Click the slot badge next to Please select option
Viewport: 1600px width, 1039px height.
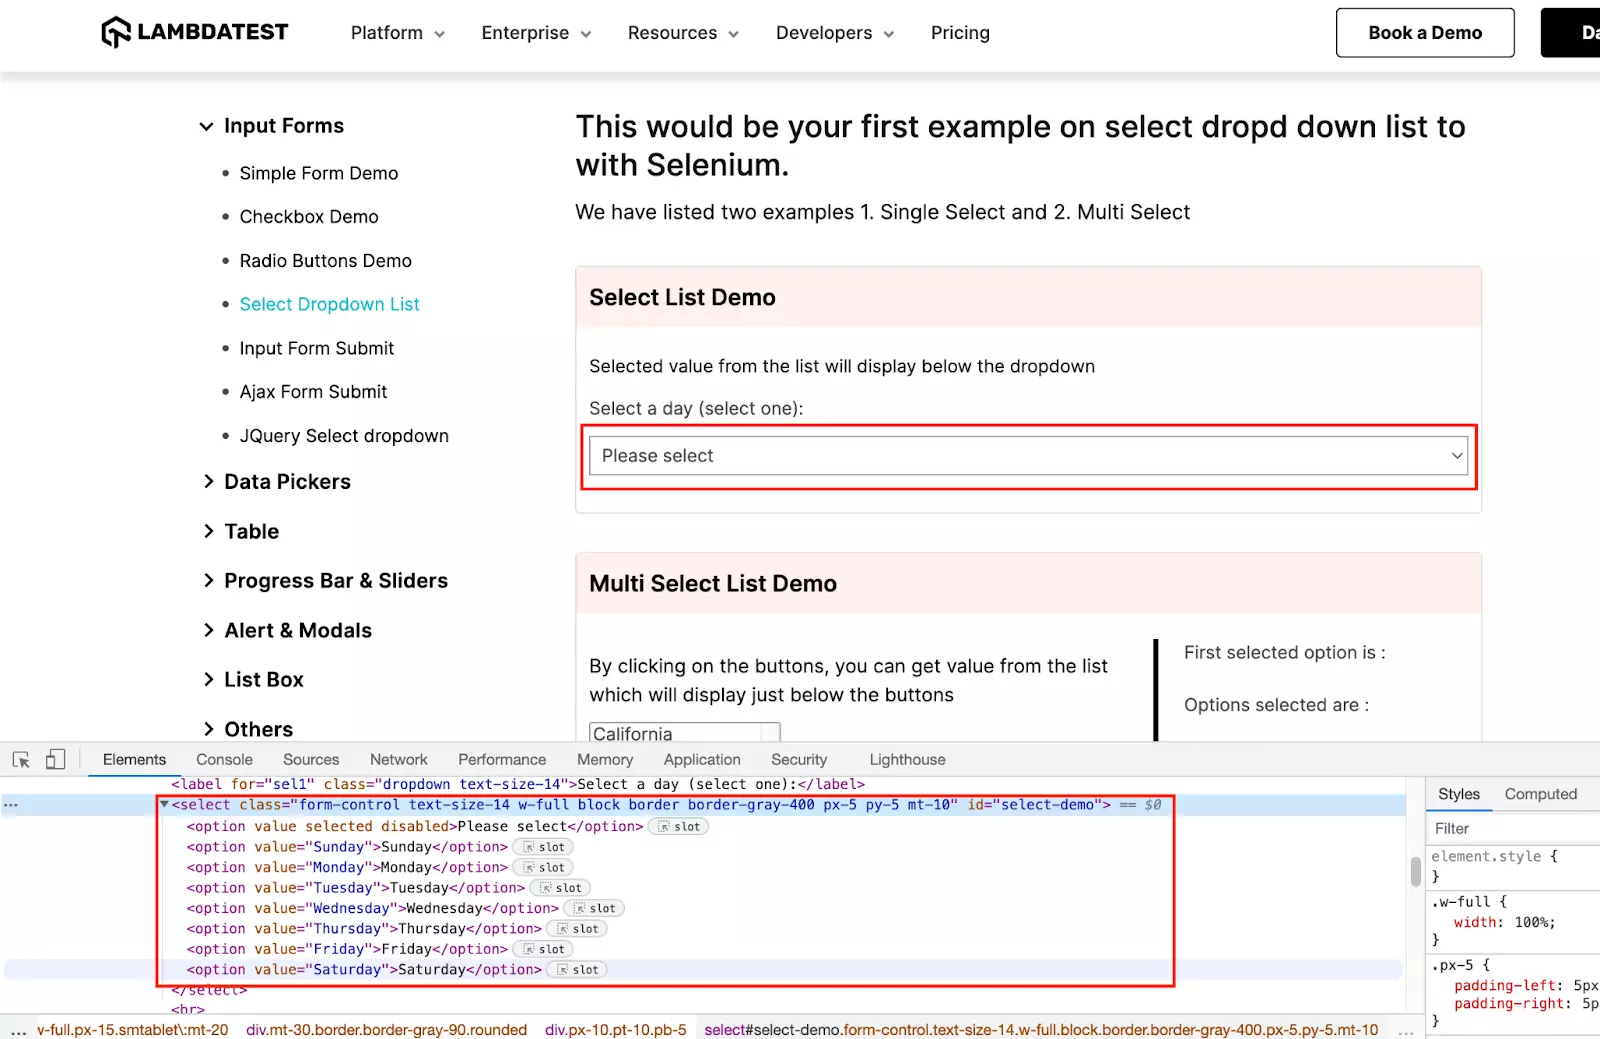[x=679, y=826]
